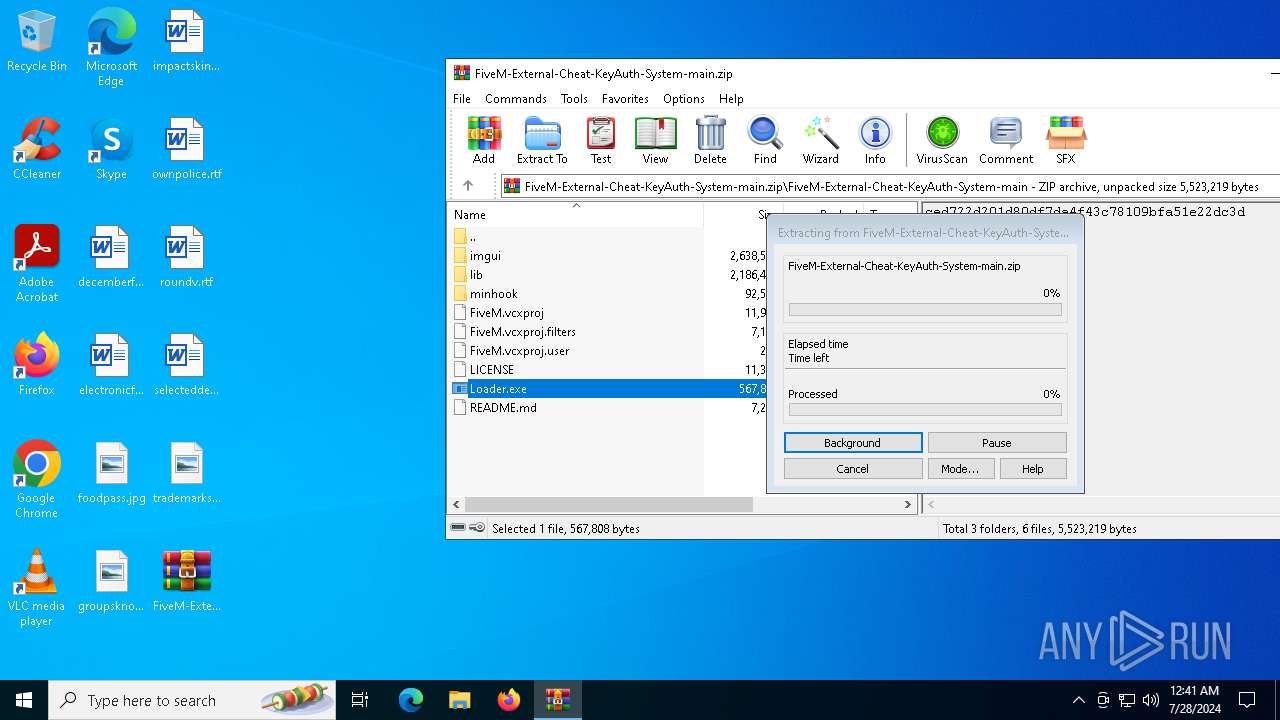Cancel the extraction
Screen dimensions: 1280x720
click(853, 469)
